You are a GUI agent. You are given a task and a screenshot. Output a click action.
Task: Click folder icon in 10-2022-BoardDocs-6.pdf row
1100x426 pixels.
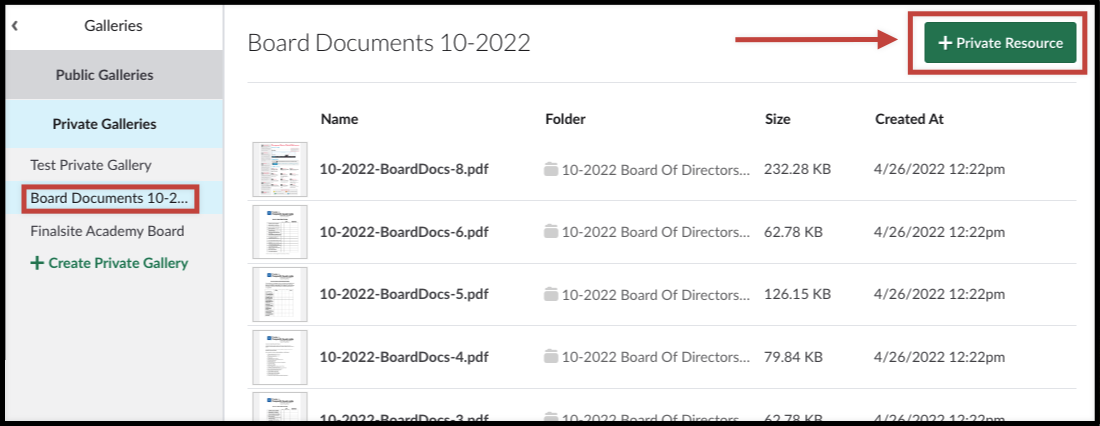tap(551, 232)
